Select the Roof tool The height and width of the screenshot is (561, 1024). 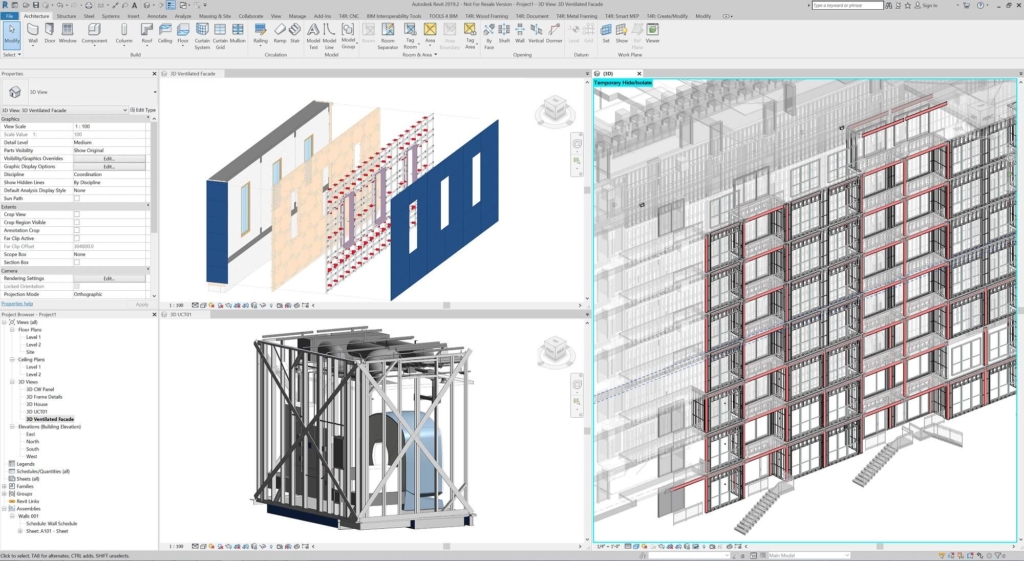click(x=147, y=33)
